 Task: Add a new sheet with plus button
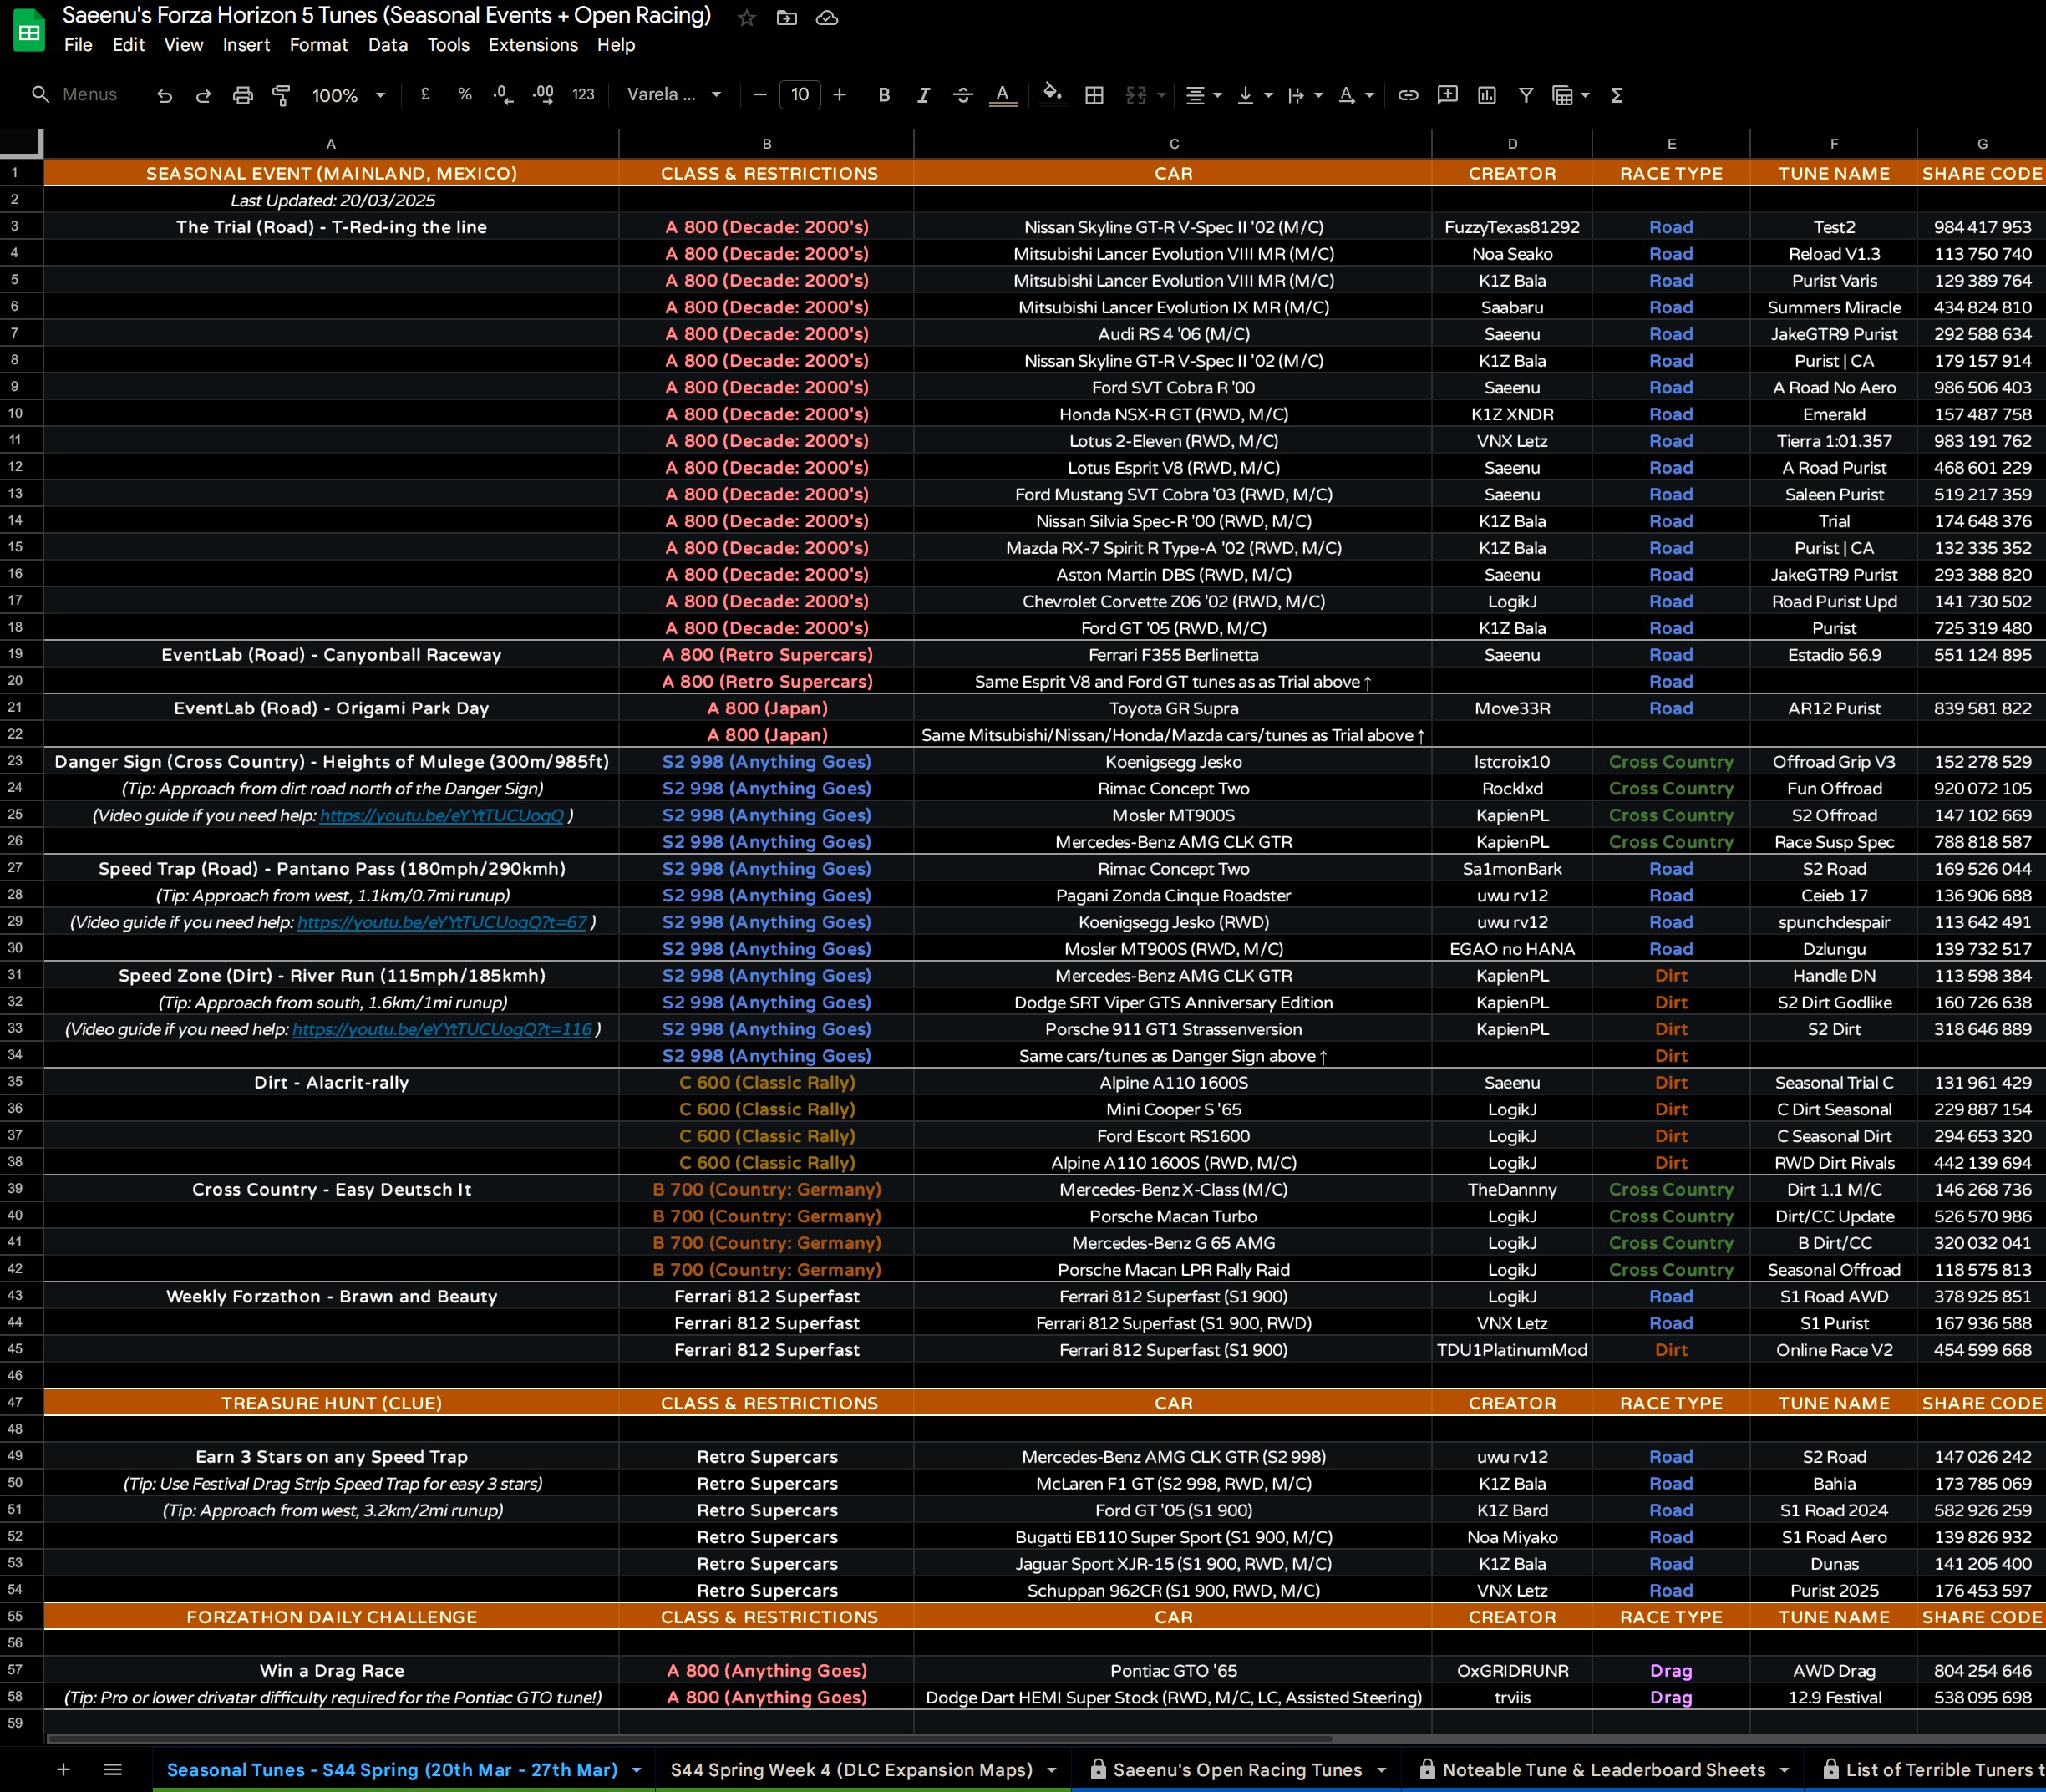click(63, 1769)
